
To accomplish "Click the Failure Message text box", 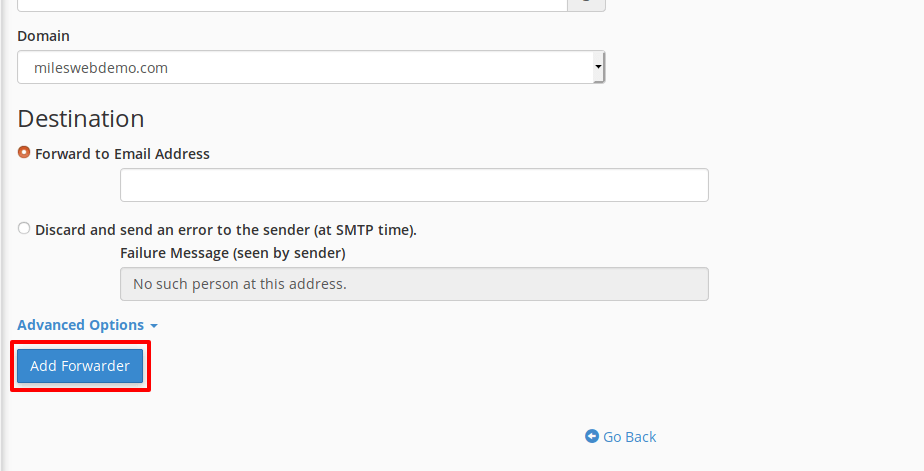I will [414, 284].
